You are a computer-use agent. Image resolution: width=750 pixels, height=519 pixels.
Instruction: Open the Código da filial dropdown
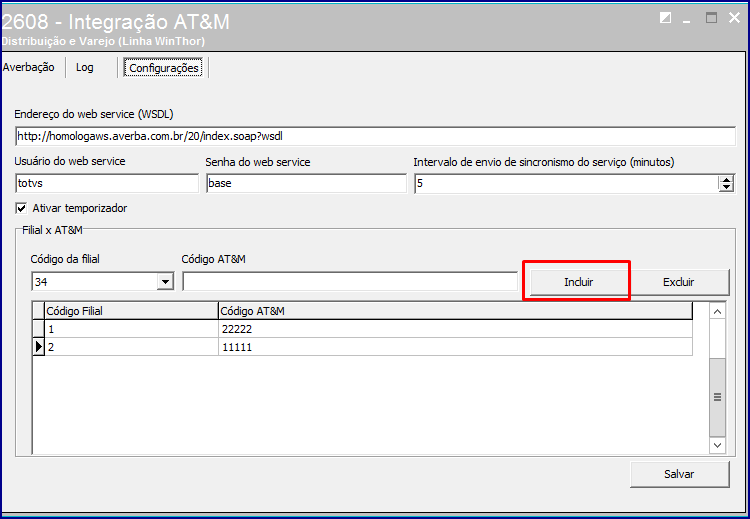click(165, 282)
